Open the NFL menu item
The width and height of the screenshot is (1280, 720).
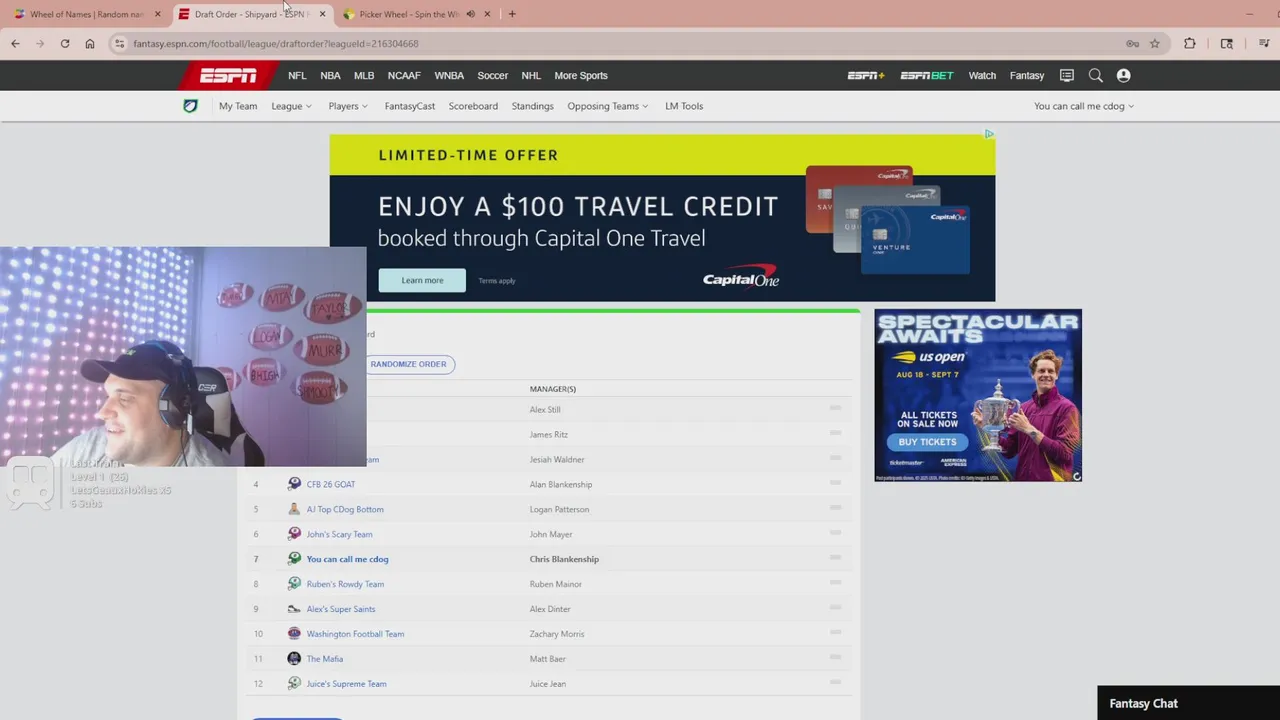point(297,75)
